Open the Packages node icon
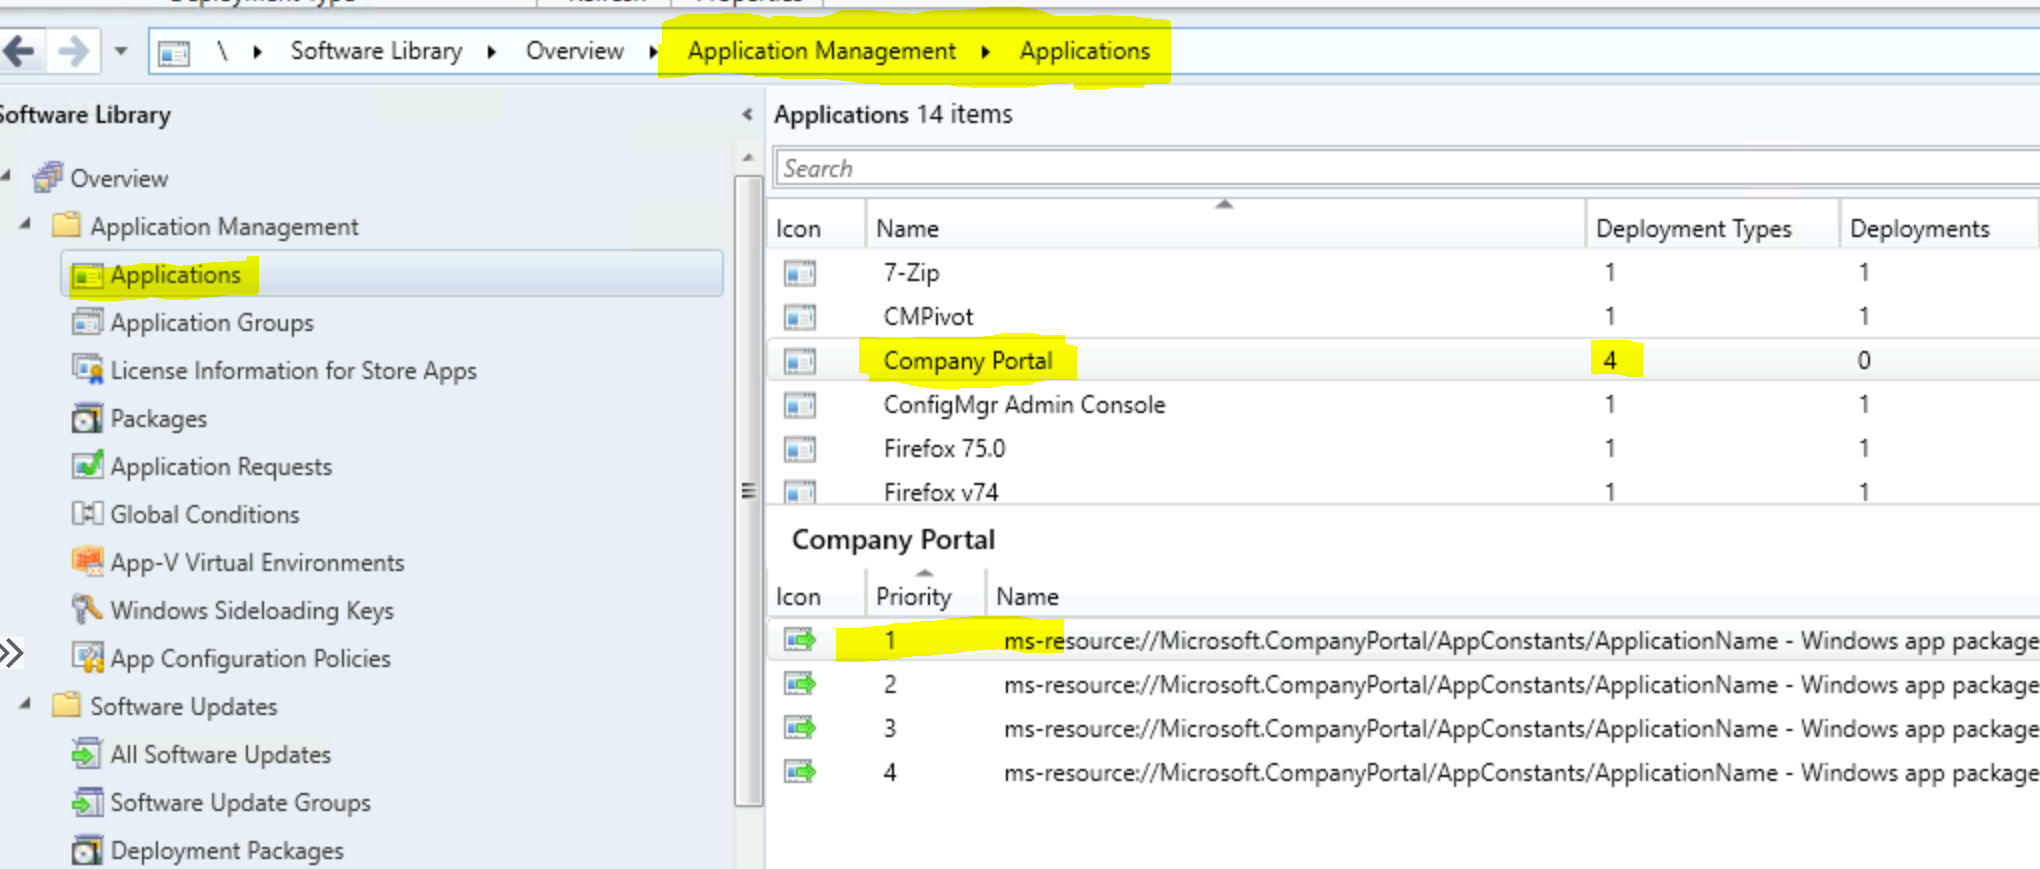This screenshot has width=2040, height=869. [87, 418]
